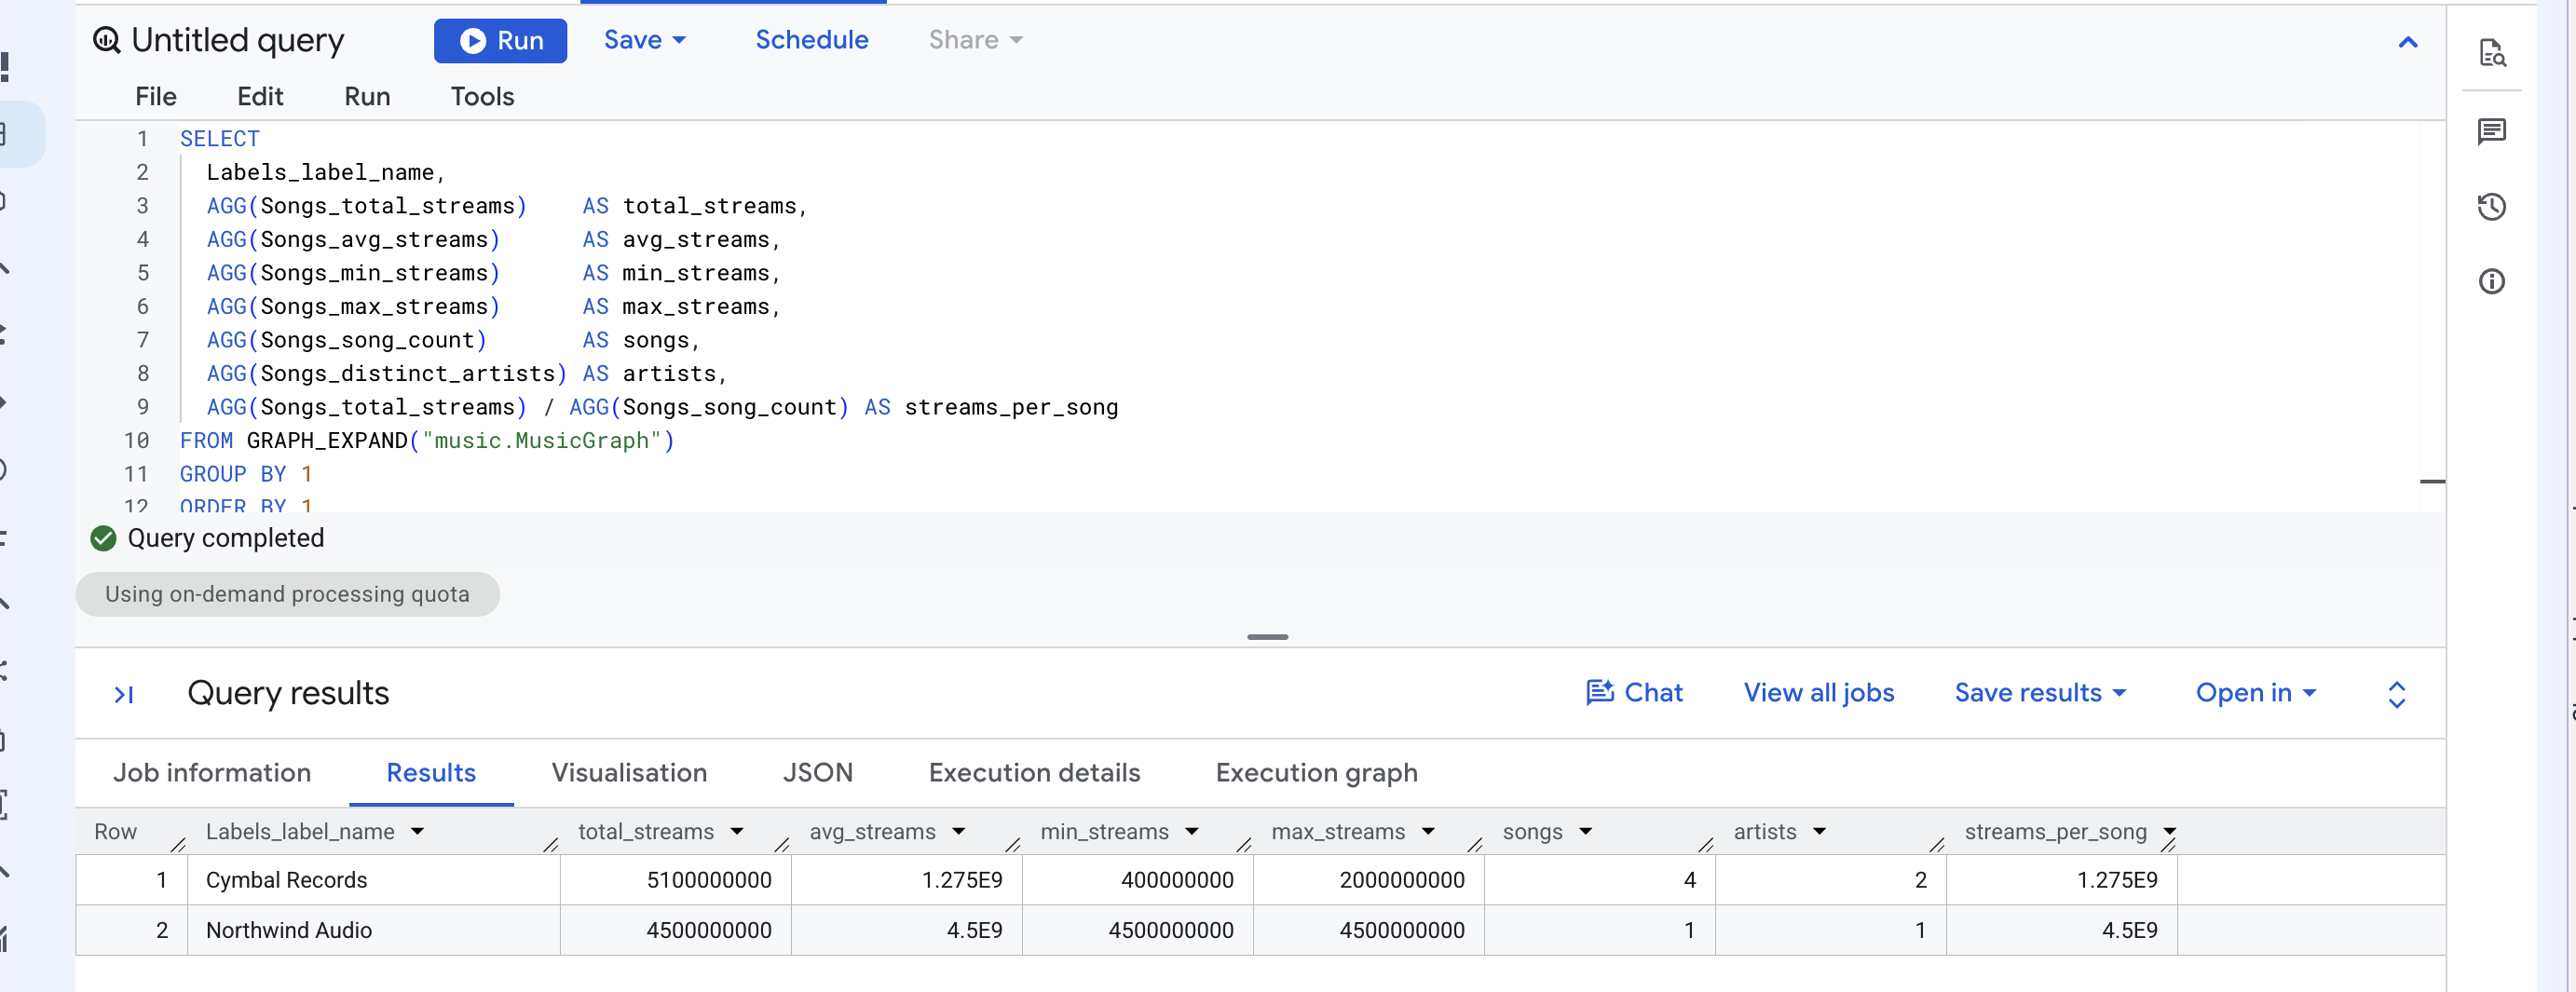Switch to the JSON tab
The height and width of the screenshot is (992, 2576).
pos(817,773)
